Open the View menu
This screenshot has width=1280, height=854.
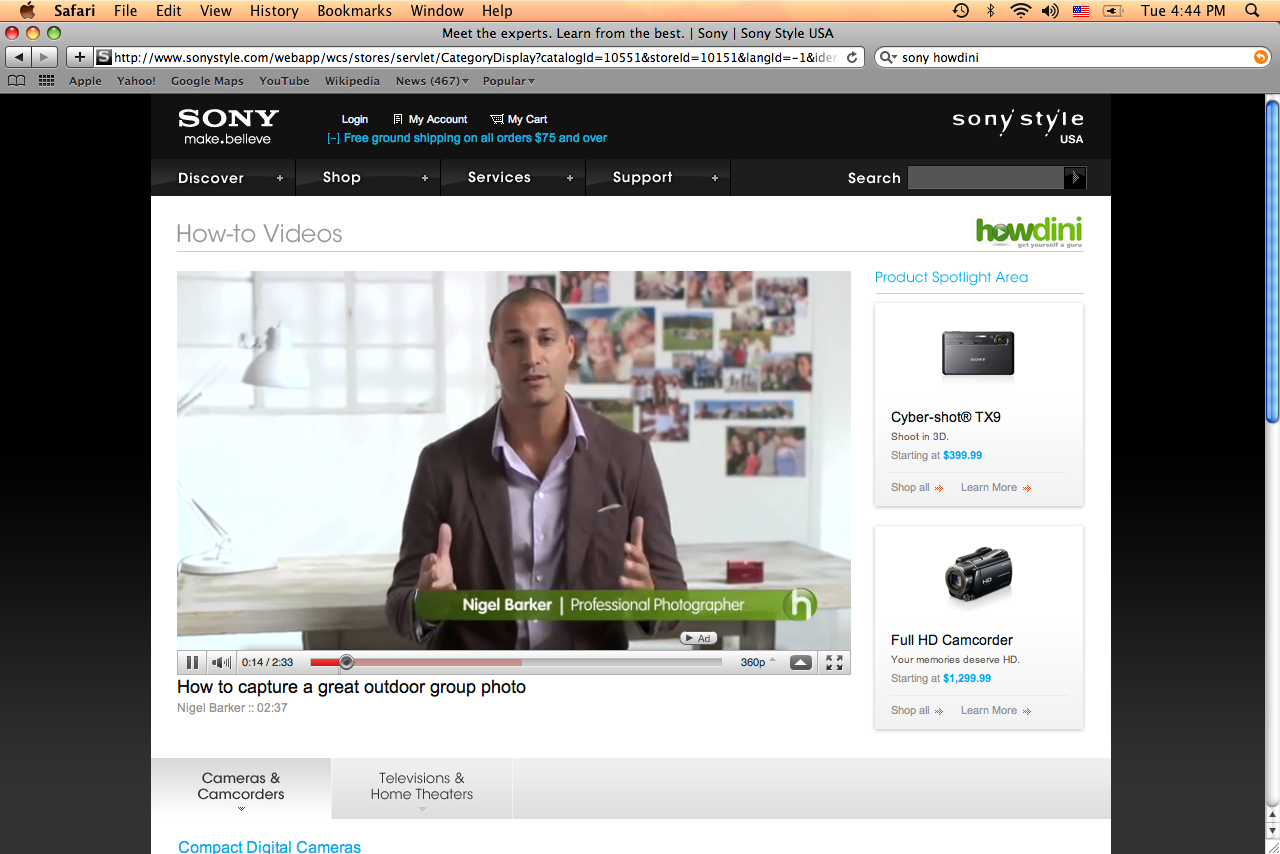point(216,11)
